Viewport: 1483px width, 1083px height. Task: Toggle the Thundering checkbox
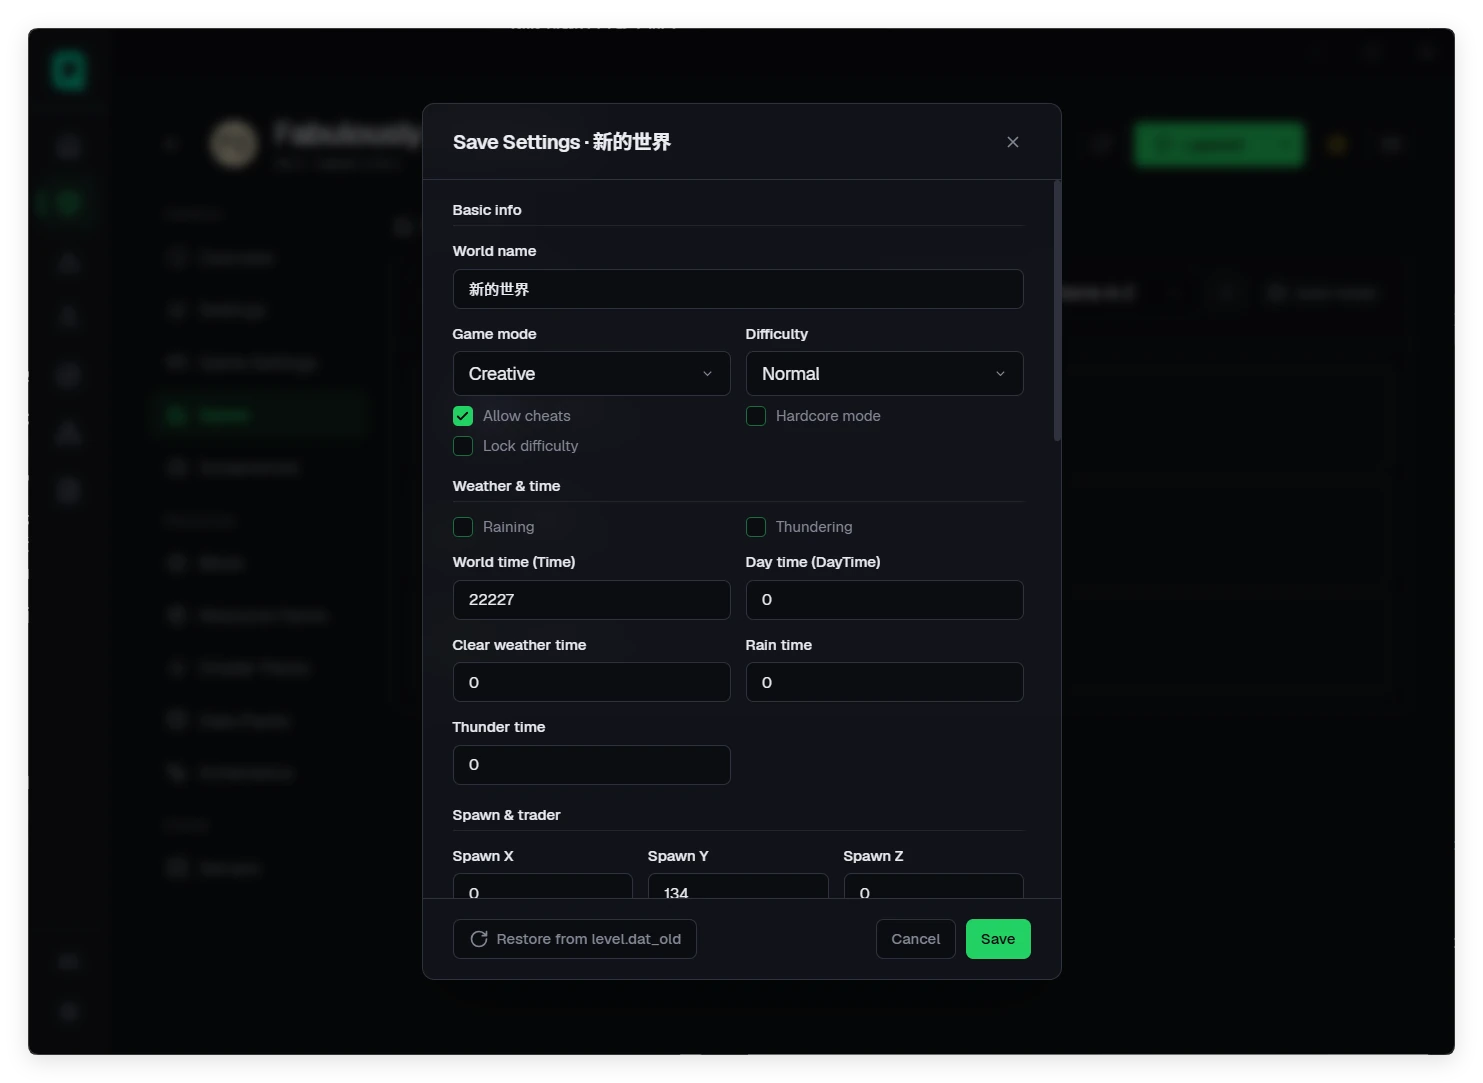click(x=756, y=527)
